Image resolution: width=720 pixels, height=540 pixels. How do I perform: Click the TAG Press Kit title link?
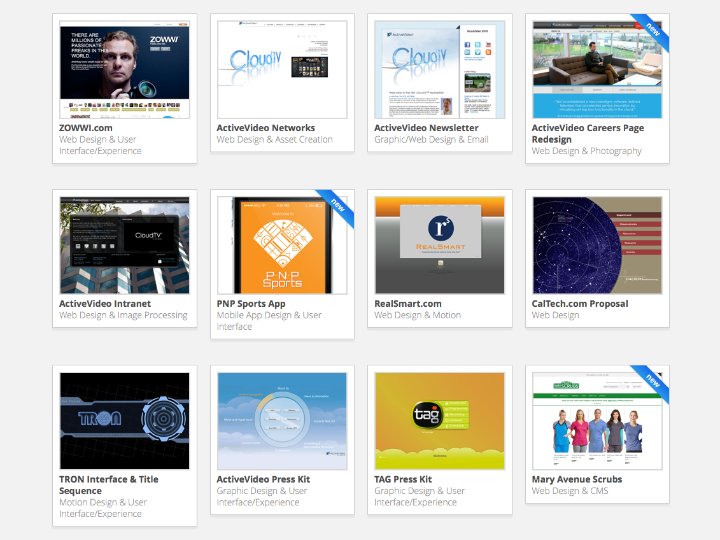(x=403, y=479)
